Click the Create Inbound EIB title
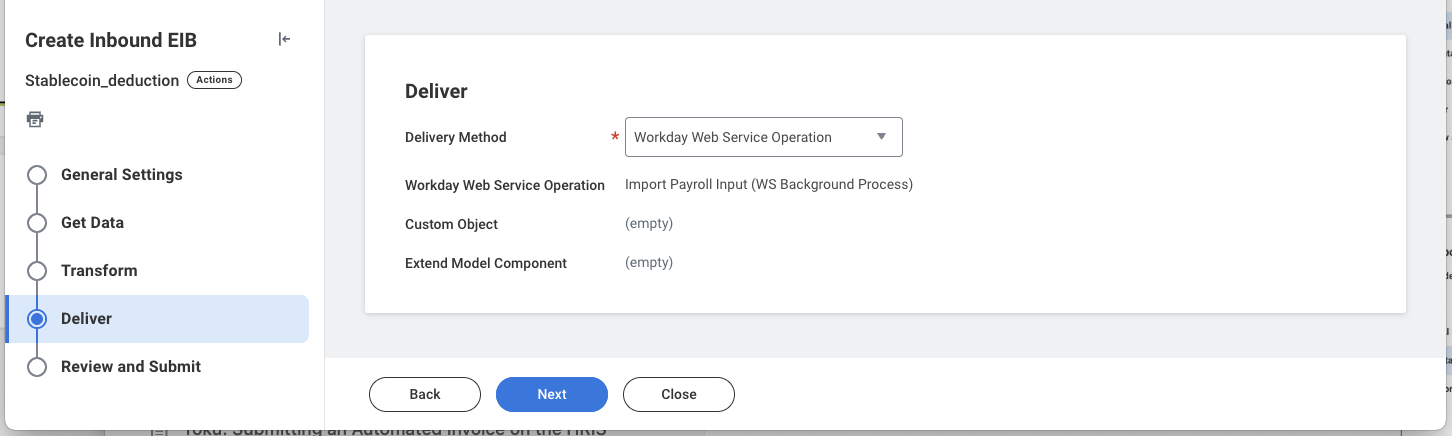Image resolution: width=1452 pixels, height=436 pixels. click(x=111, y=40)
